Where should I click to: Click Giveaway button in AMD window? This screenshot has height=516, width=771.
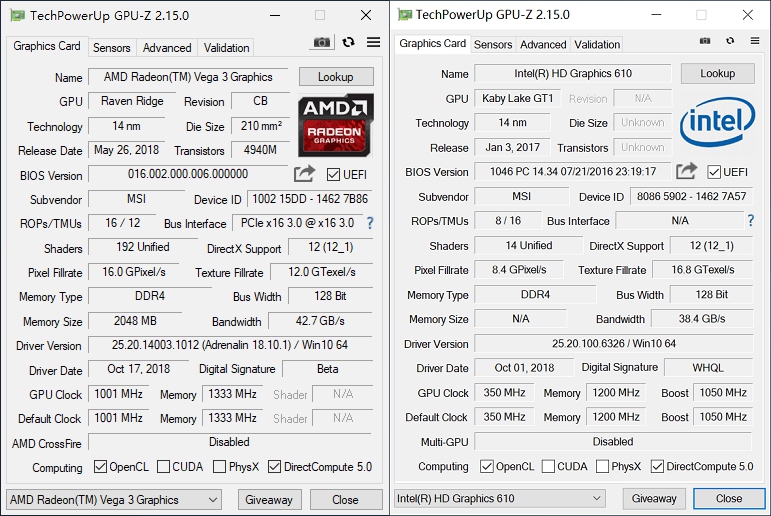[269, 500]
